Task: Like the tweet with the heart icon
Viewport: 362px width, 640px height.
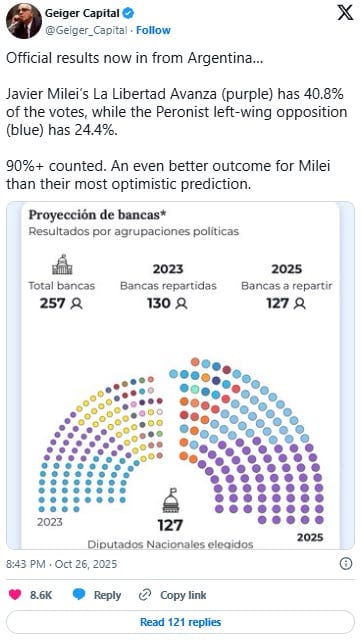Action: (15, 595)
